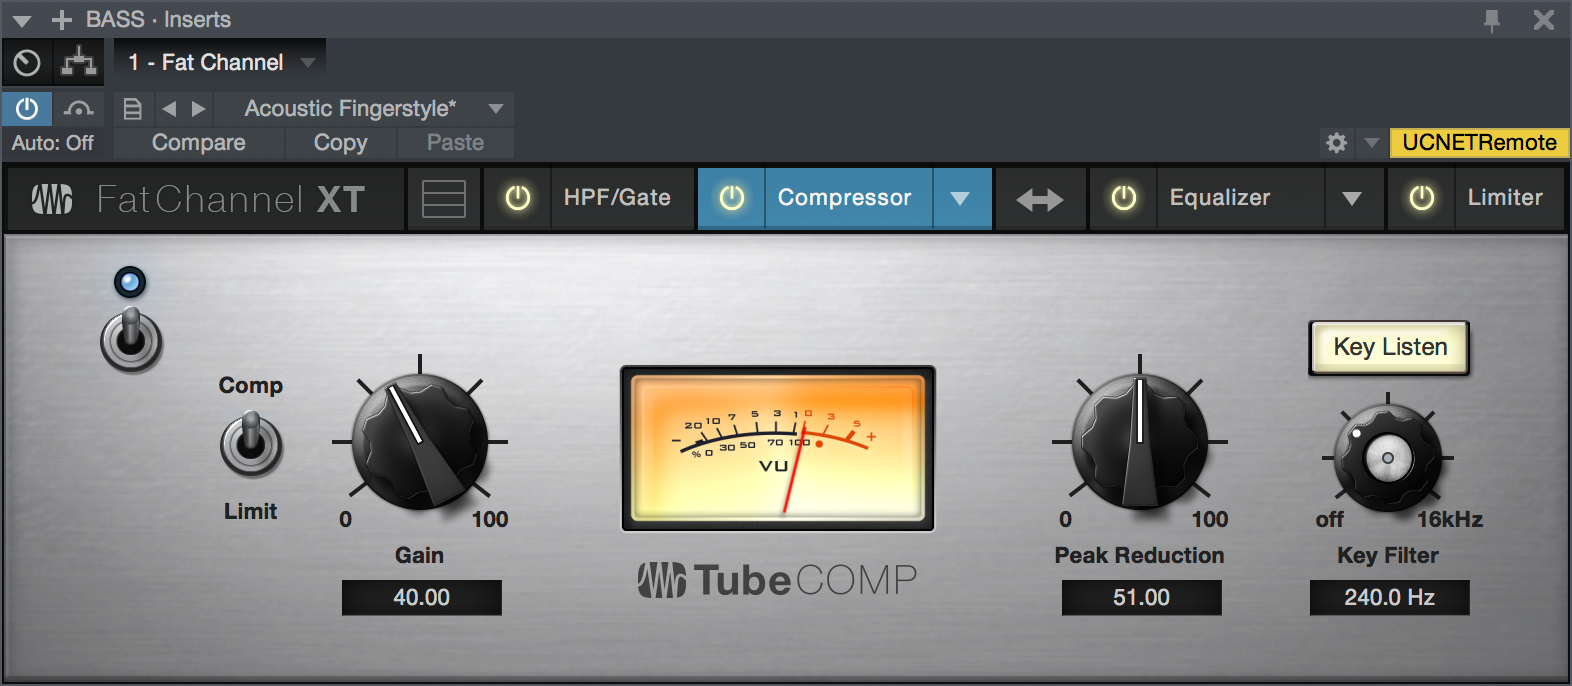Pin the plugin window
Screen dimensions: 1572x686
(1492, 20)
